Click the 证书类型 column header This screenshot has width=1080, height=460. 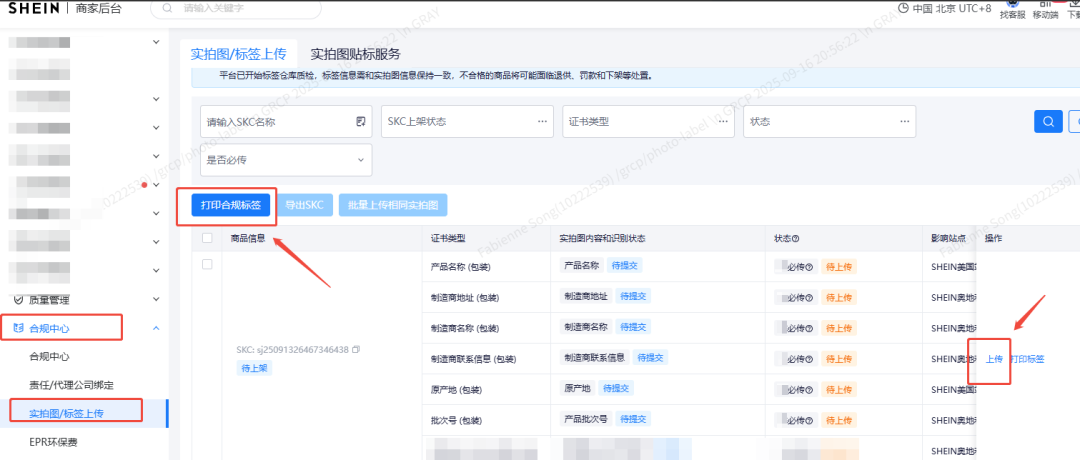(x=448, y=238)
